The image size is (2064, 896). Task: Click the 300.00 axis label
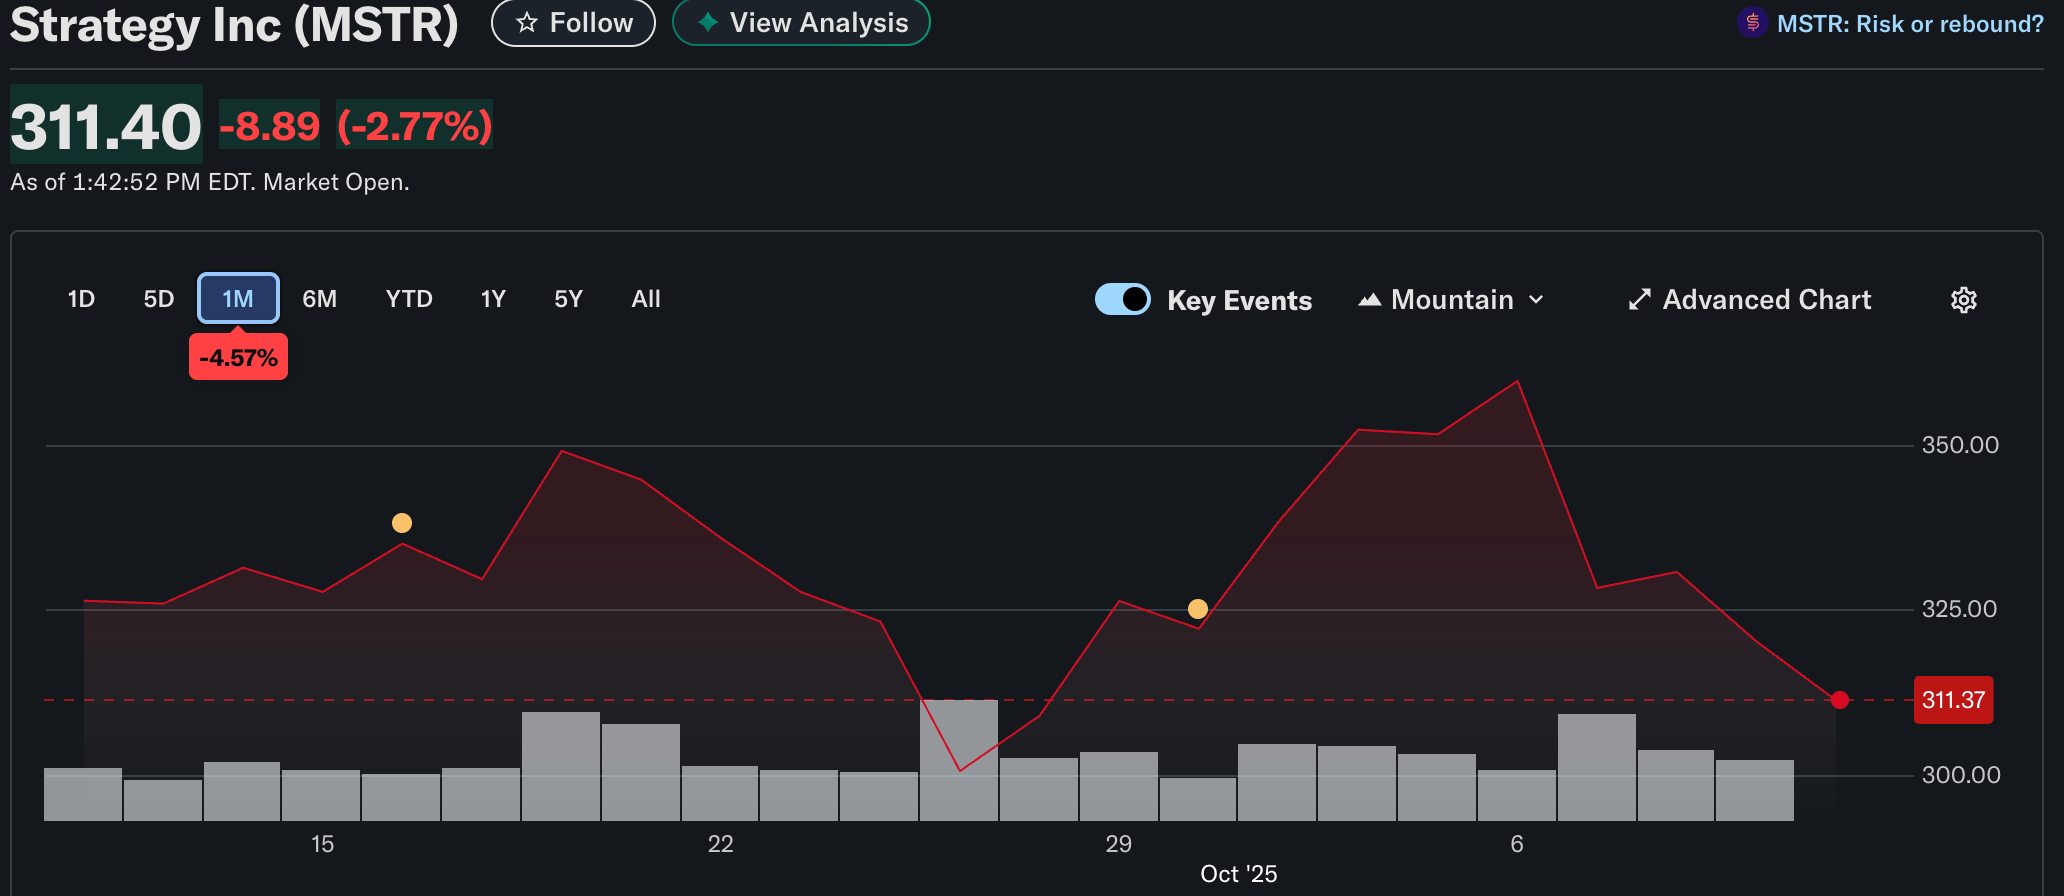point(1961,775)
